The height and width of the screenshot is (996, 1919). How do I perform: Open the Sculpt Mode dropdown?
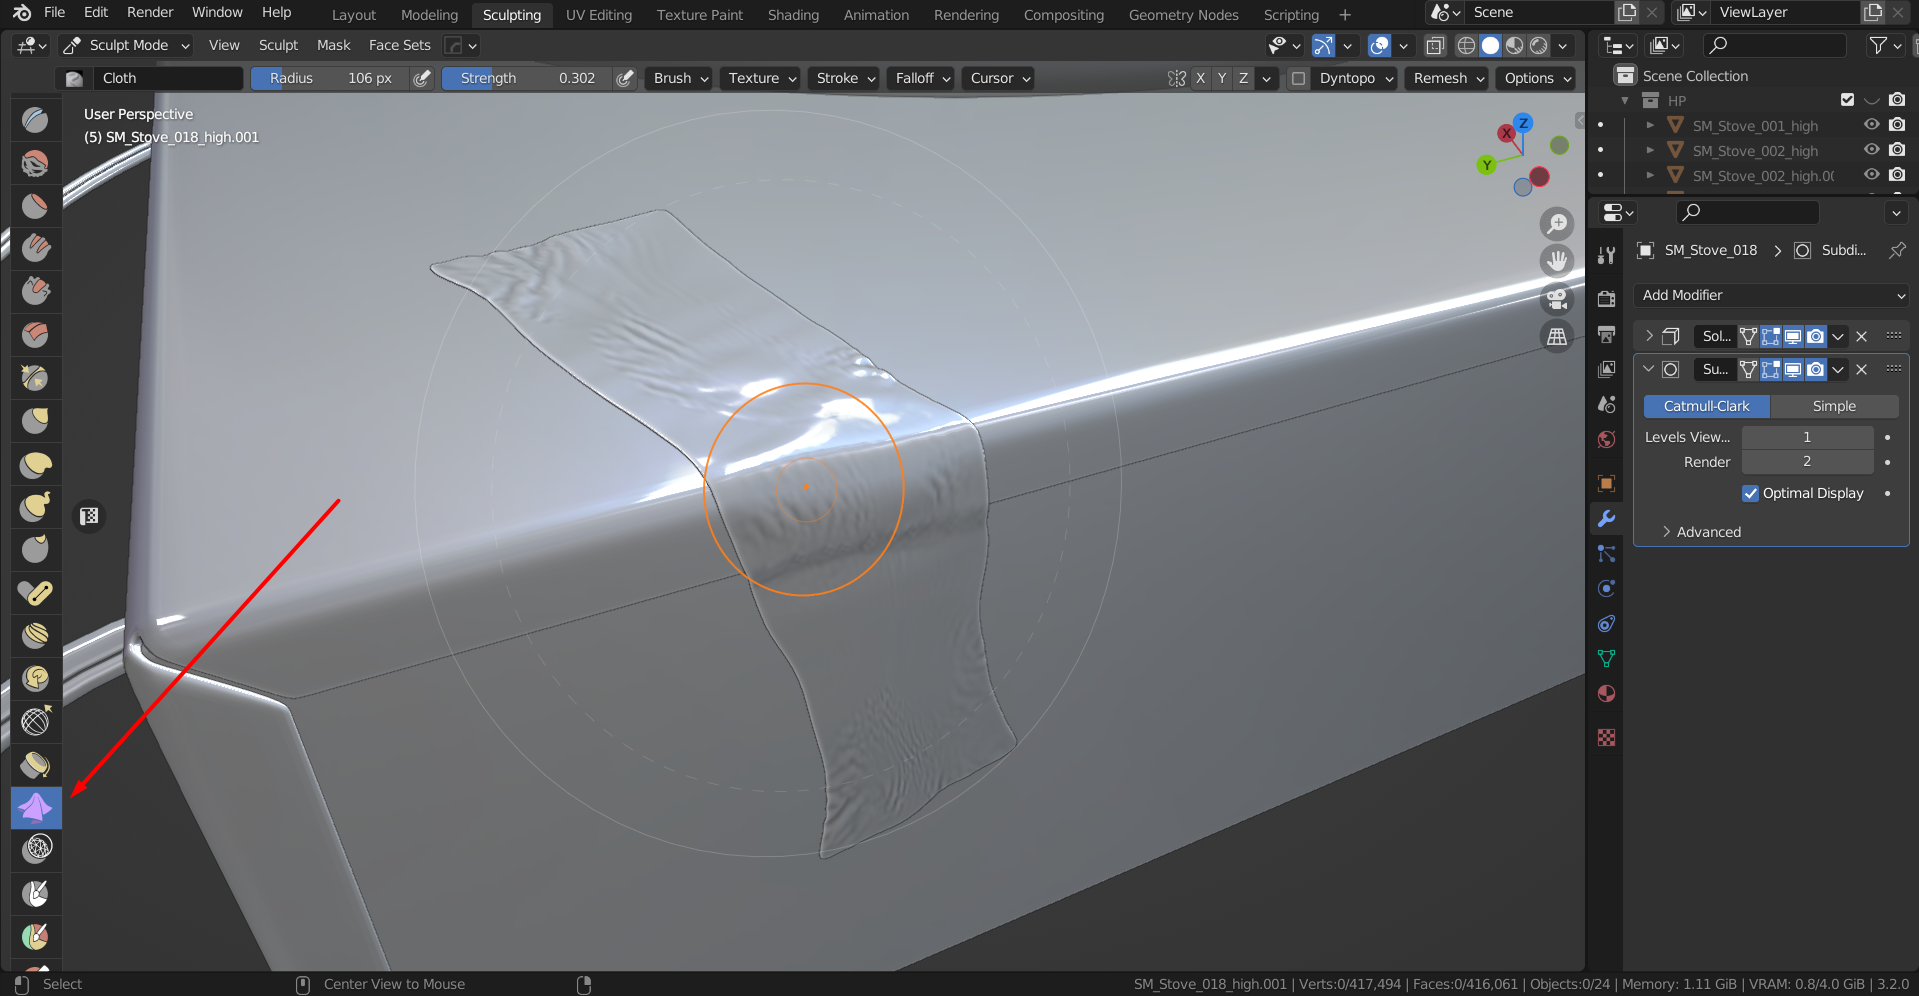tap(128, 45)
